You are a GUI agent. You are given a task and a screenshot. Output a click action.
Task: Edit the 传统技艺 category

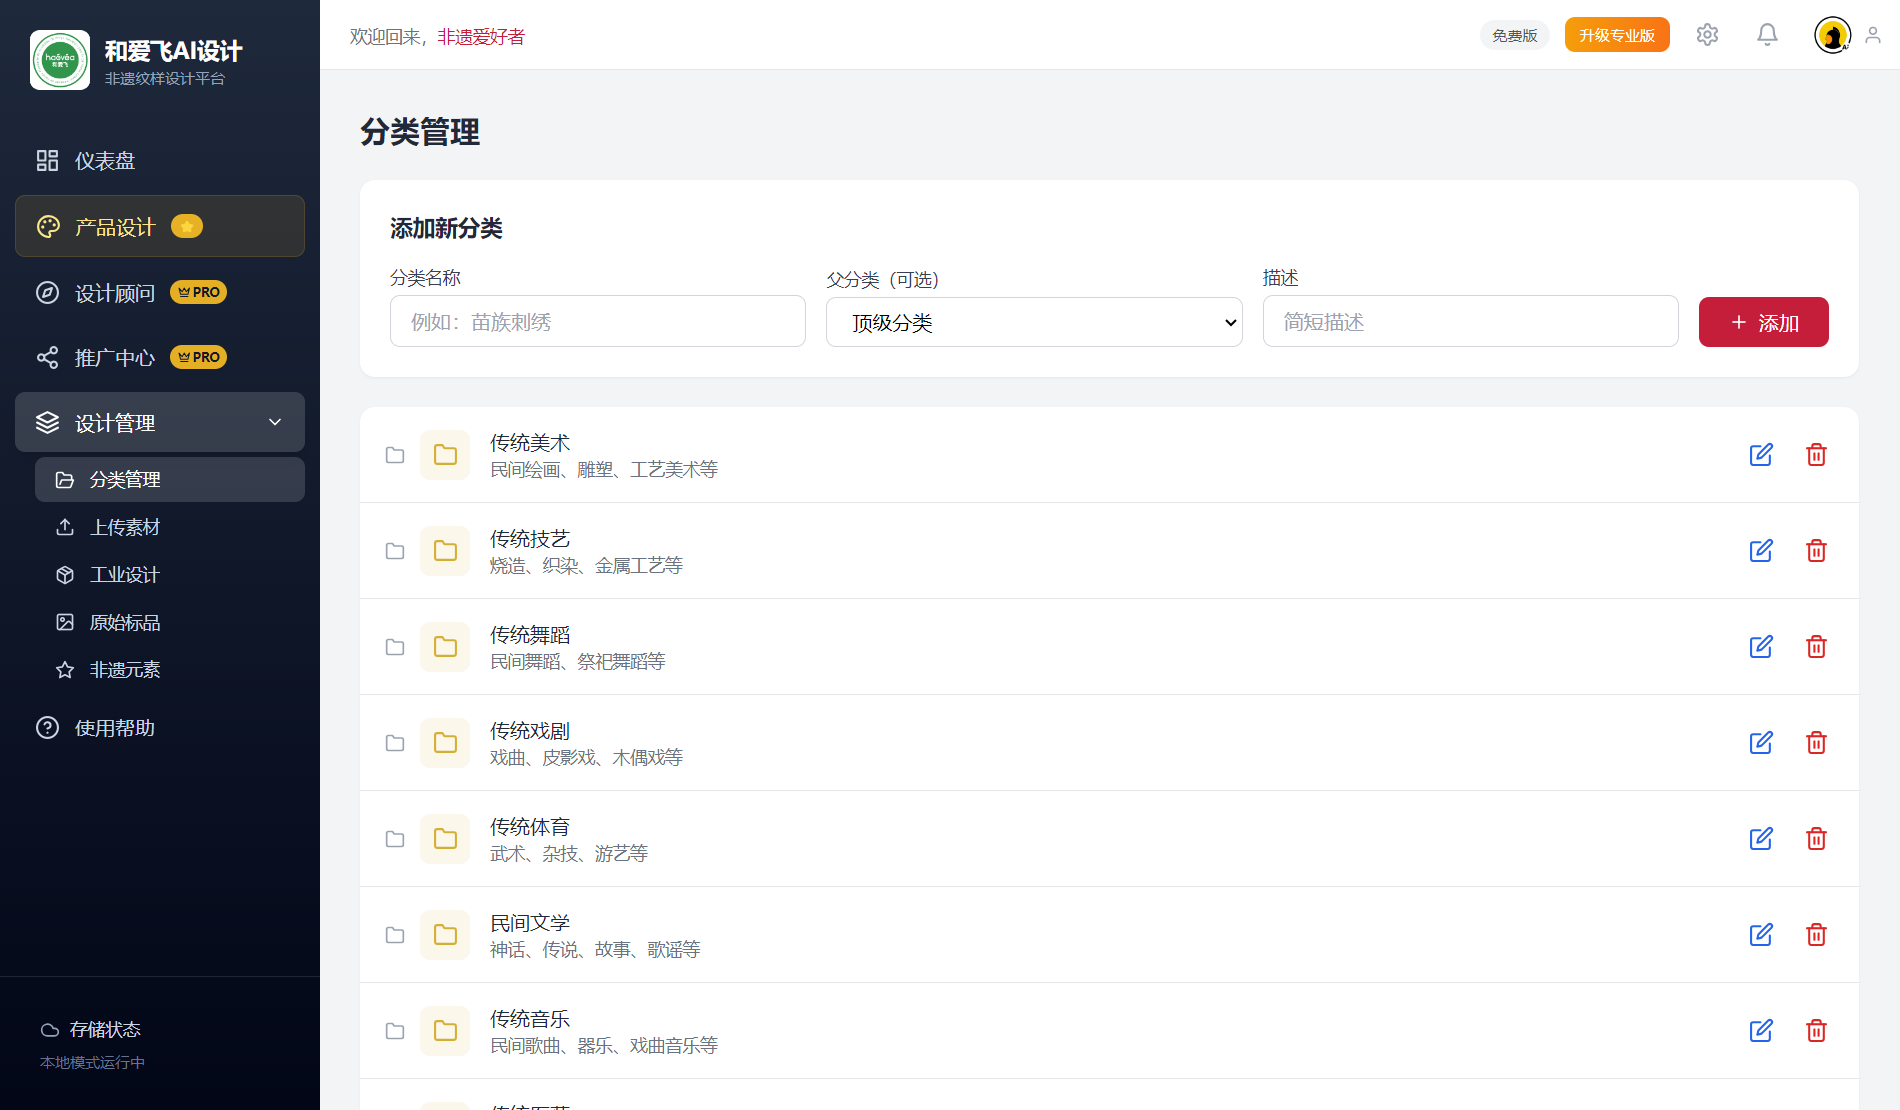[1761, 551]
